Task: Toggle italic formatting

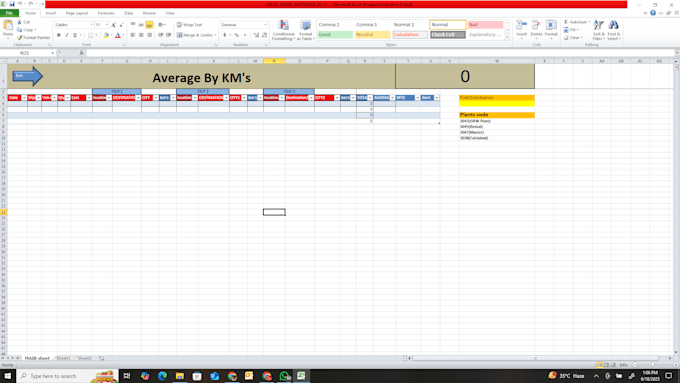Action: click(x=67, y=35)
